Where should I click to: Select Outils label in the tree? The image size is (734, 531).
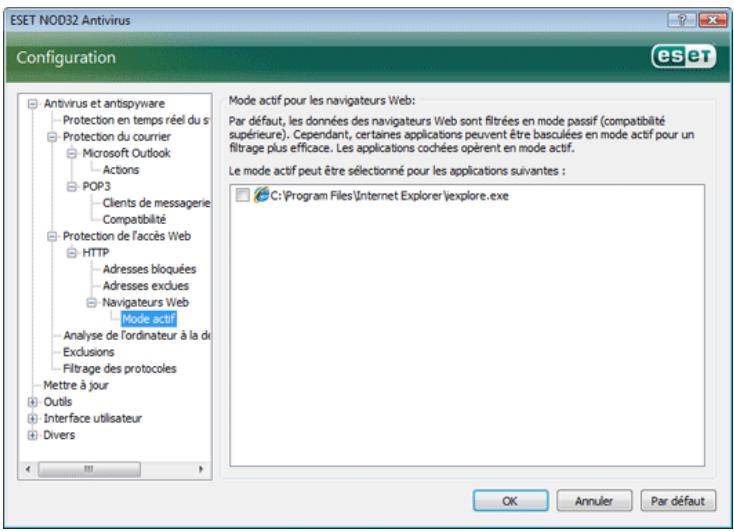[58, 402]
